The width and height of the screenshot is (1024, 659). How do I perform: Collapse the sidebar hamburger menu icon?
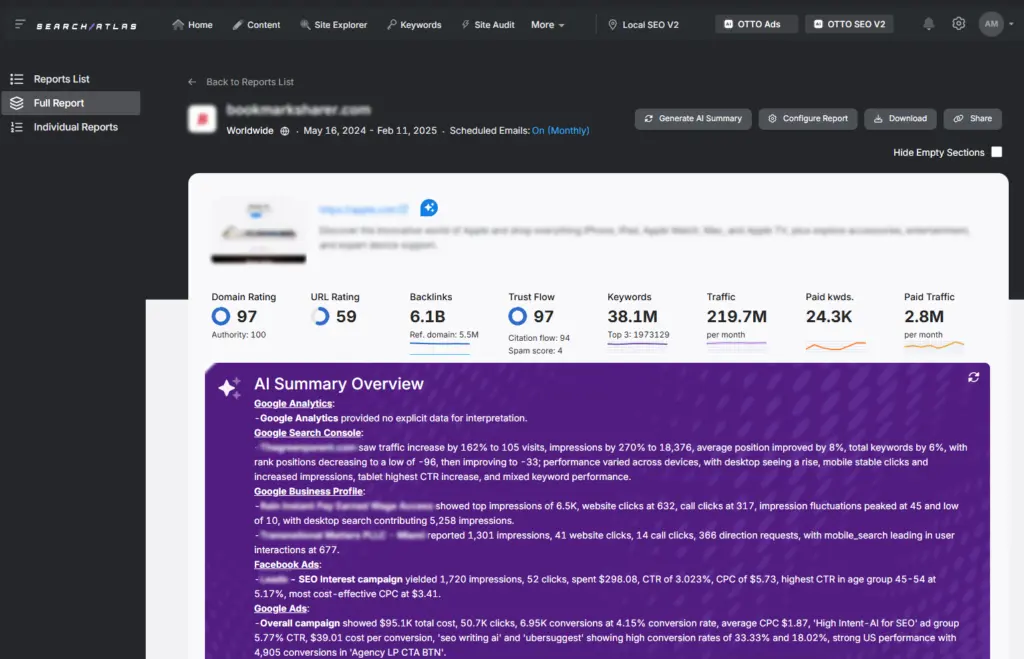20,24
